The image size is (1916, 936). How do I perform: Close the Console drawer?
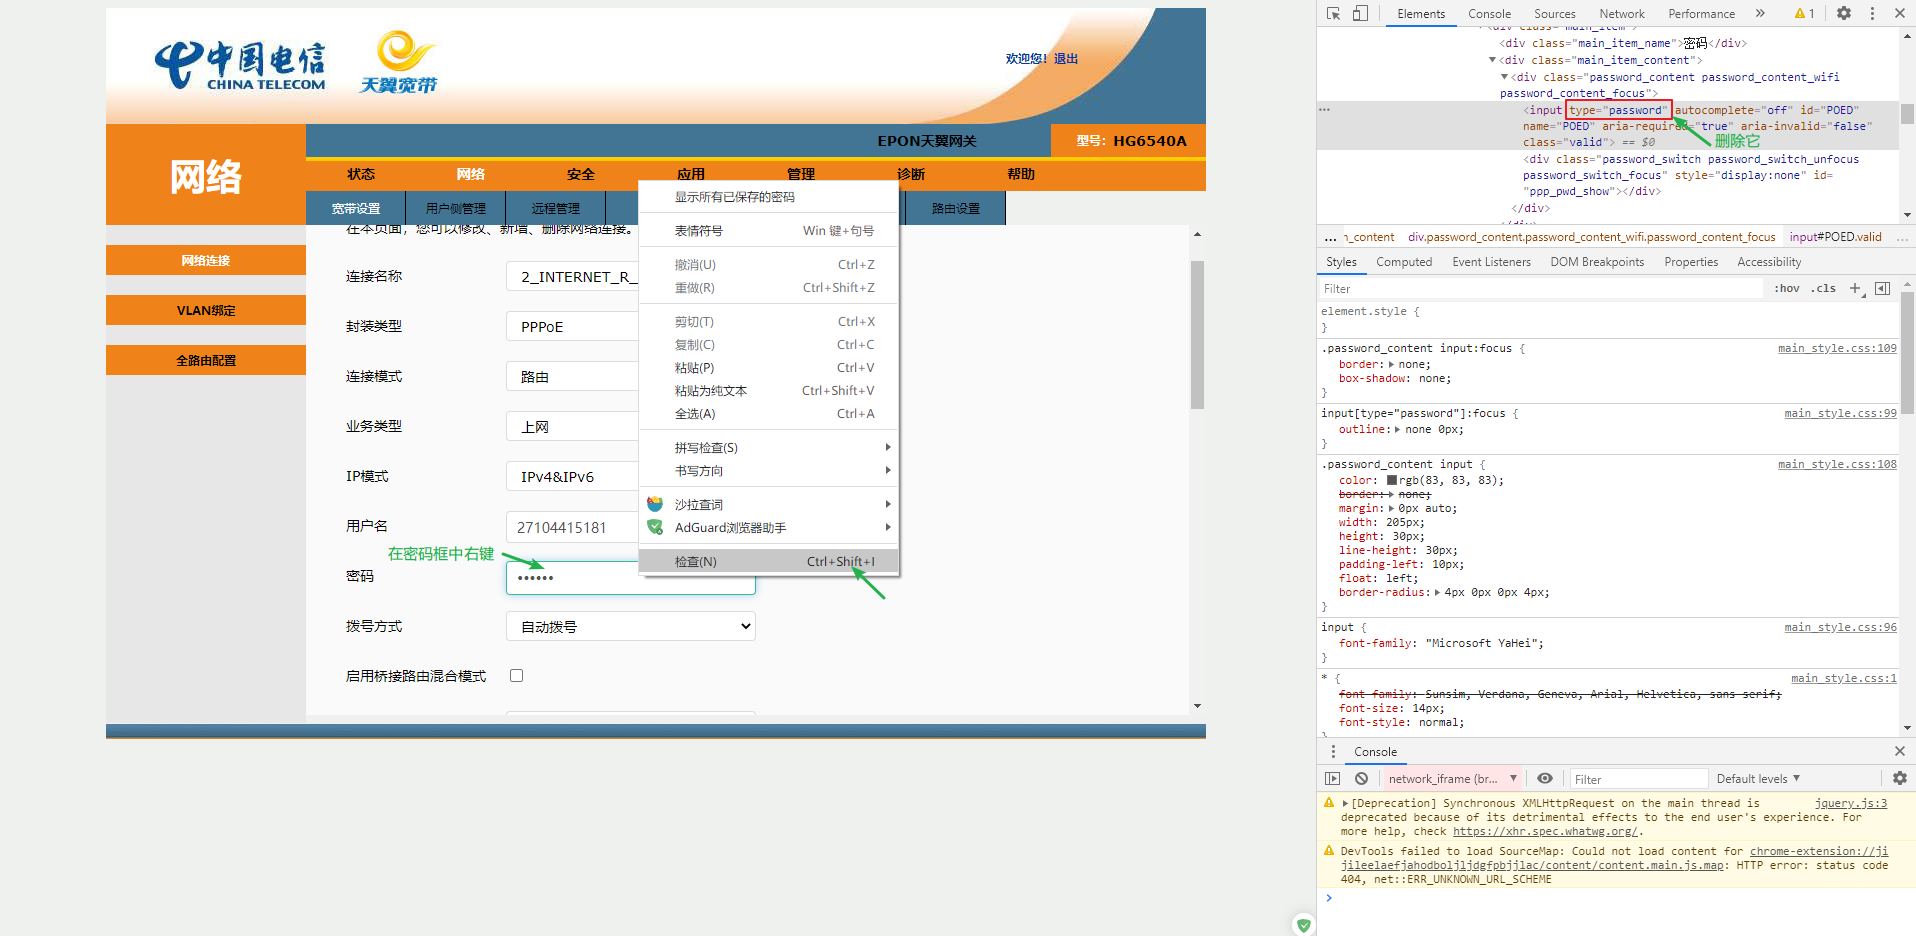1899,751
